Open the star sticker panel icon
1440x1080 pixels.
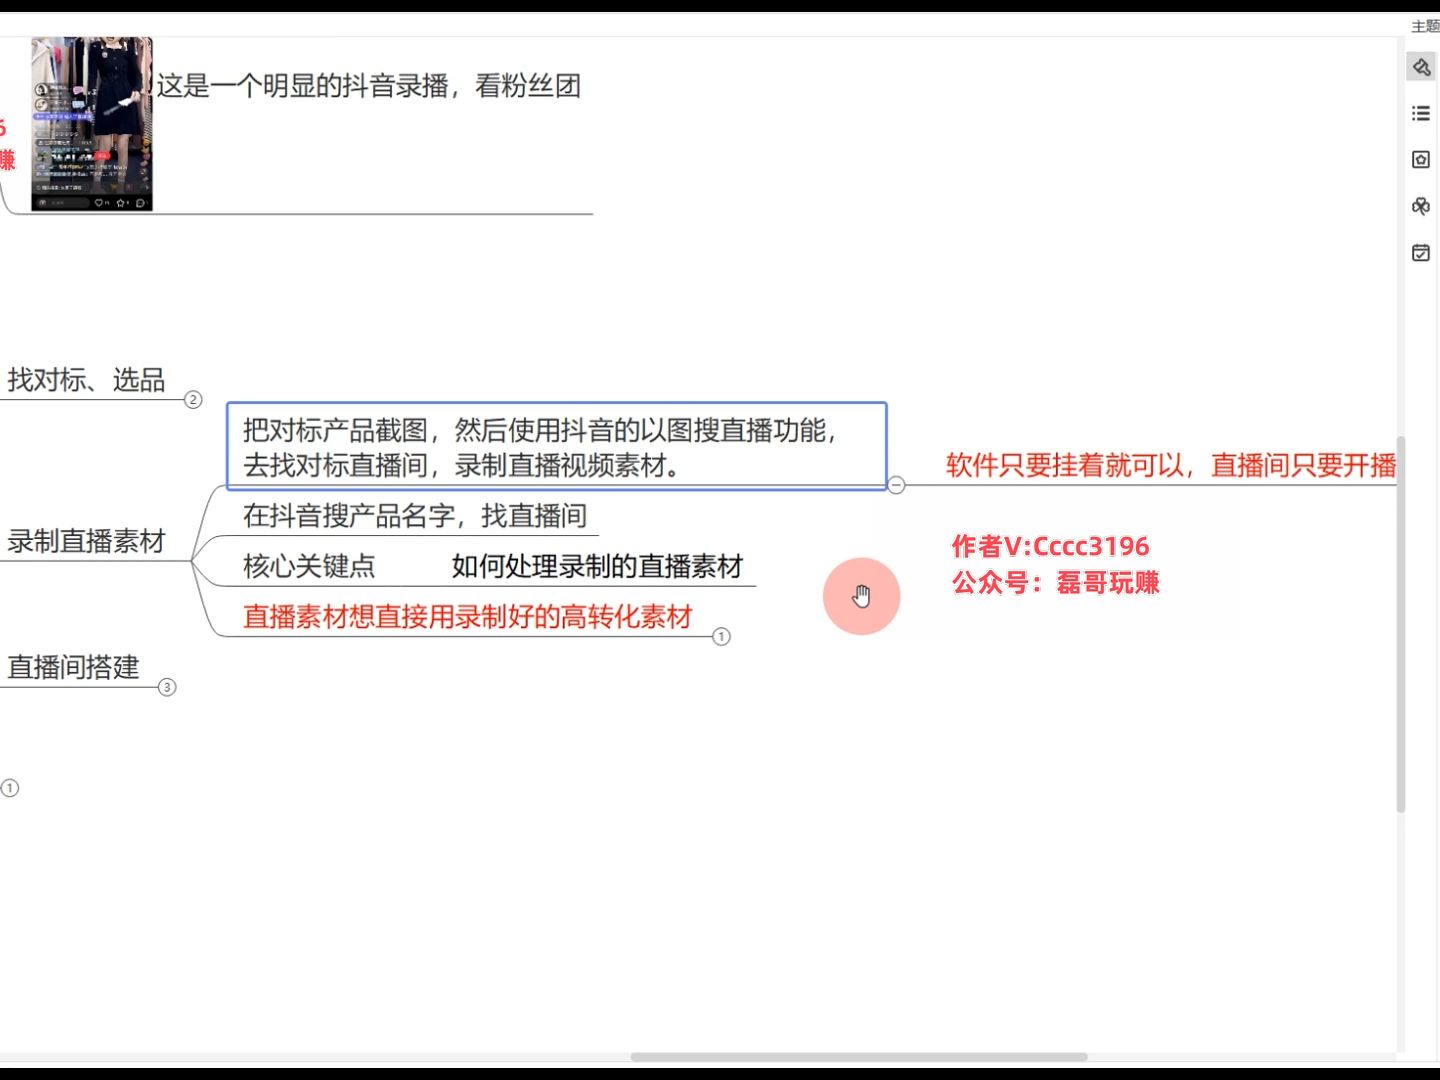tap(1421, 159)
